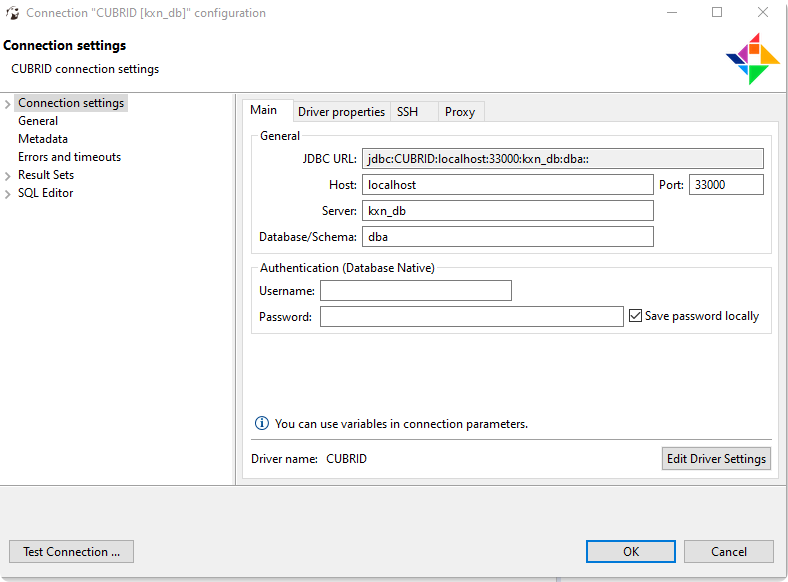The image size is (788, 582).
Task: Click the Password input field
Action: (x=472, y=317)
